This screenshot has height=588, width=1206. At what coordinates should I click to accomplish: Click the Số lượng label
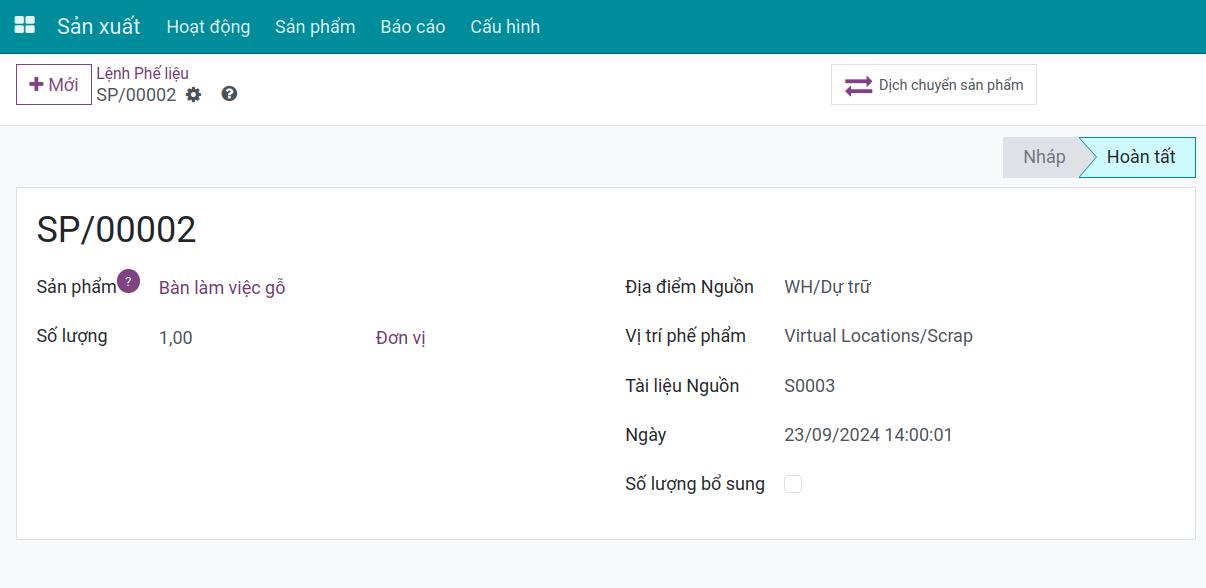(72, 336)
